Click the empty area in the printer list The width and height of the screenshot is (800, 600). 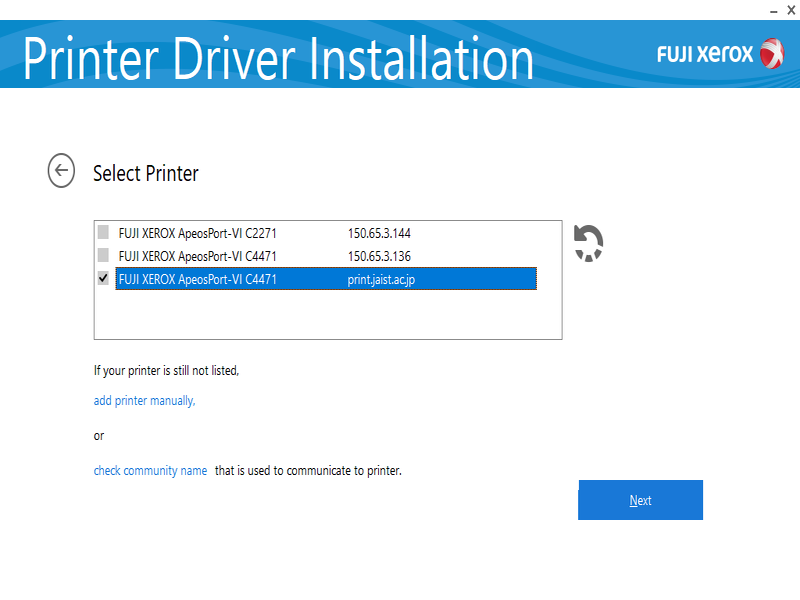tap(327, 315)
